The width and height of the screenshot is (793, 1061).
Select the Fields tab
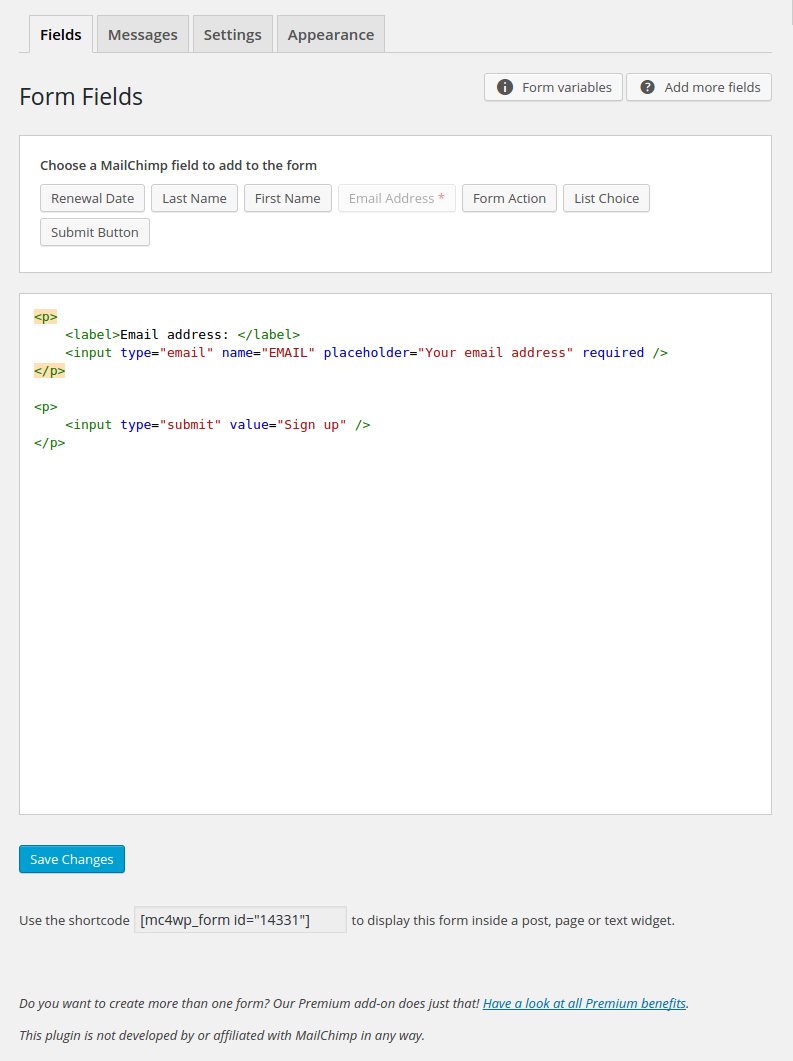coord(60,34)
